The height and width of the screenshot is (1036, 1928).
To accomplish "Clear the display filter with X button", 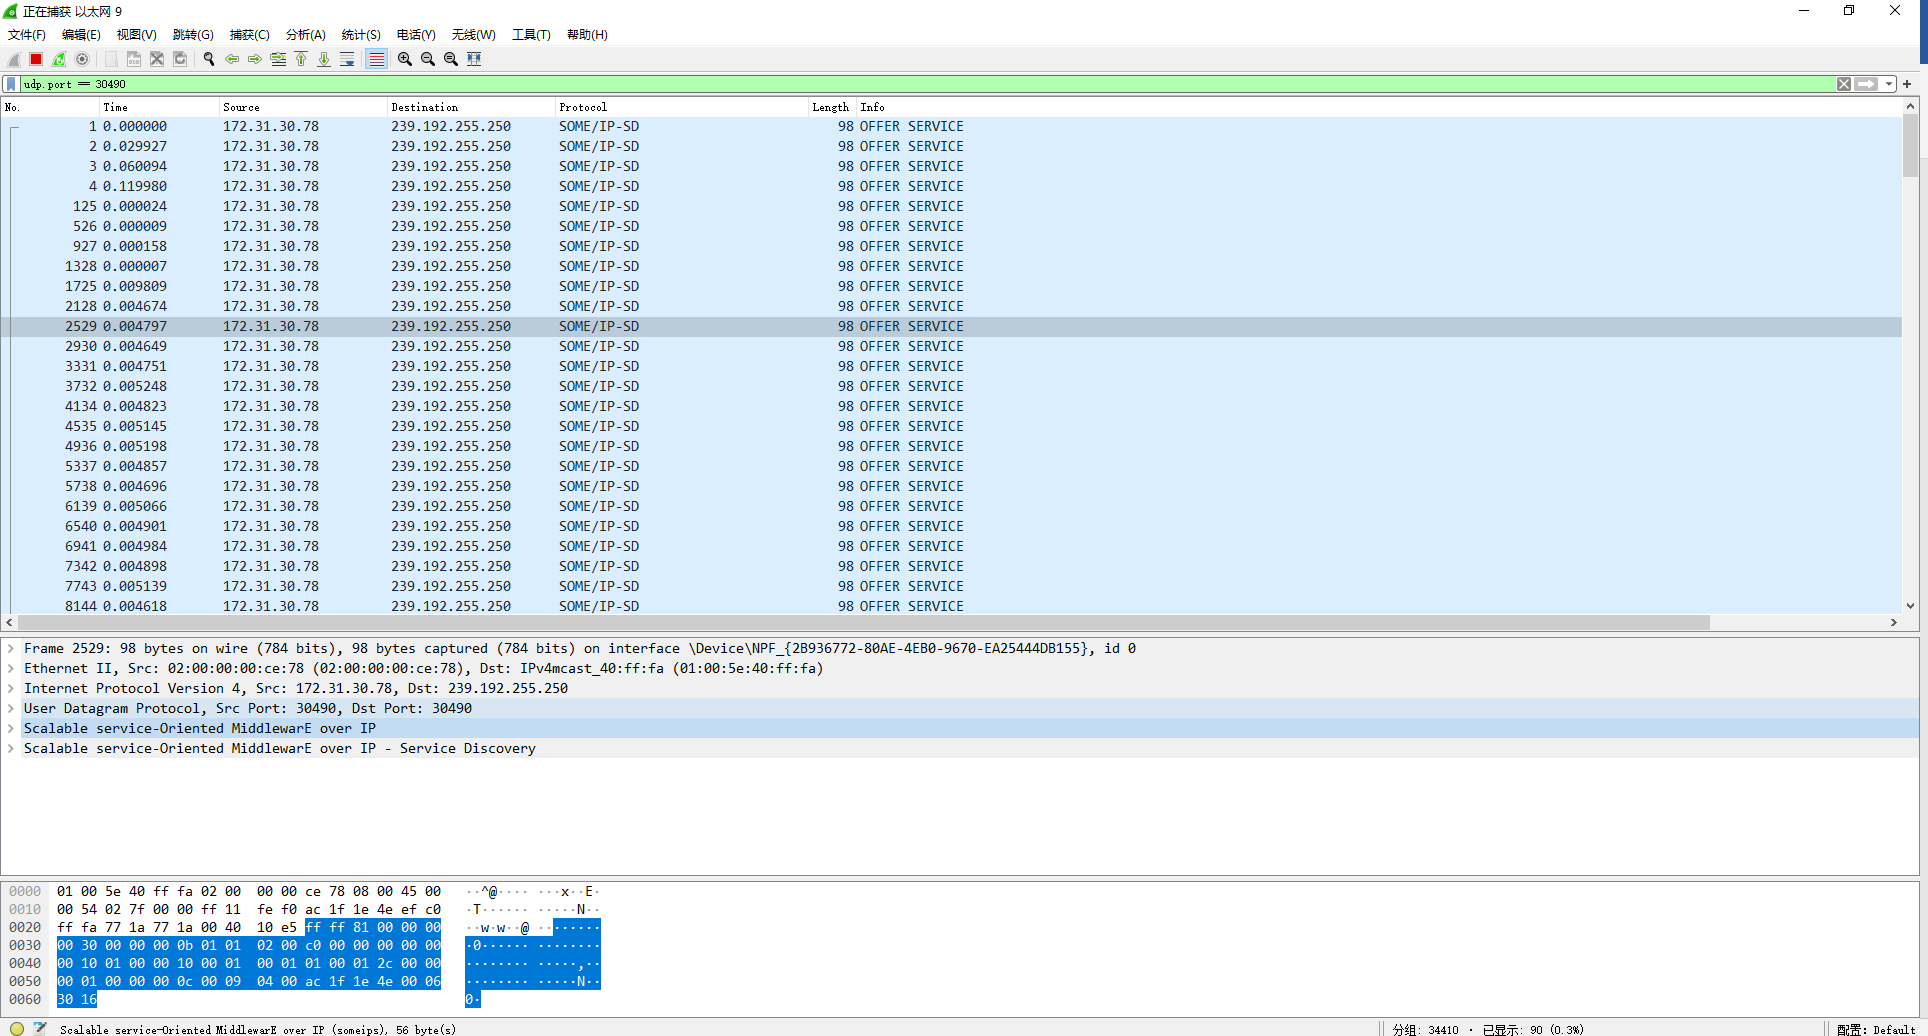I will coord(1844,84).
